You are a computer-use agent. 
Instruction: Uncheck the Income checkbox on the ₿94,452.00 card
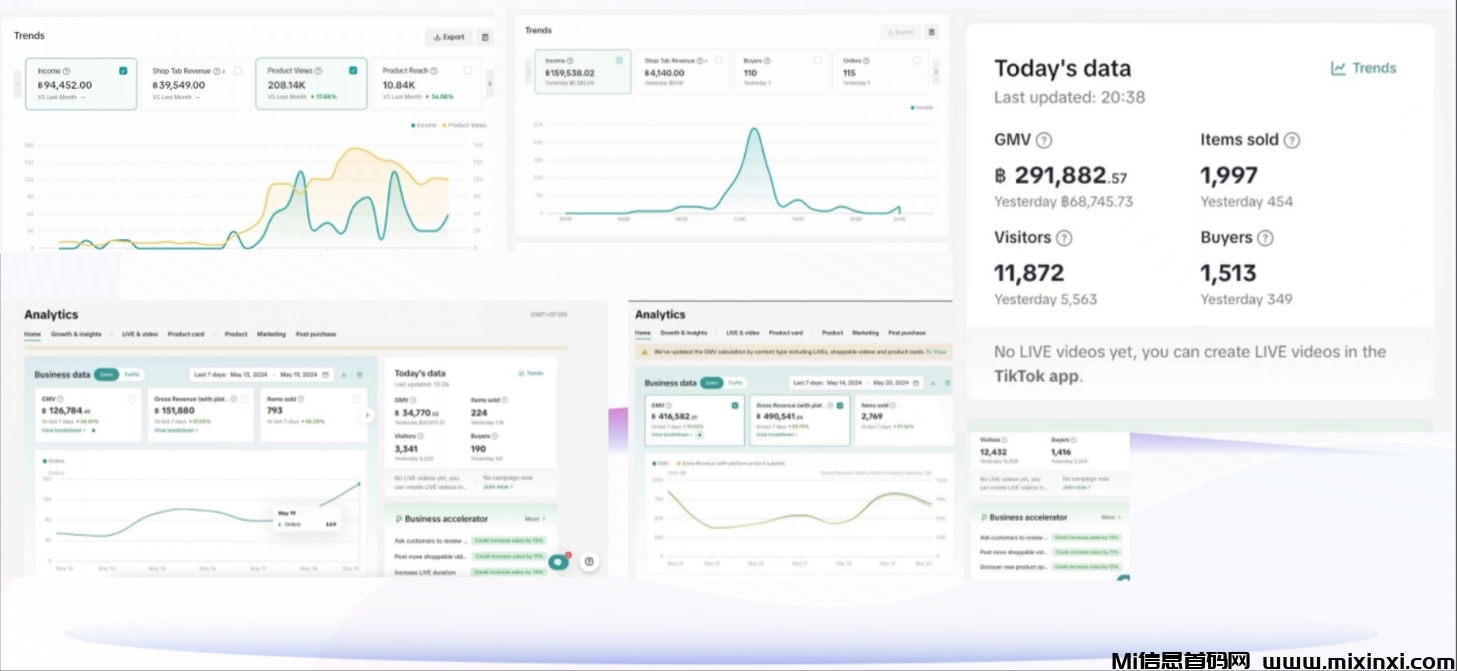pyautogui.click(x=123, y=71)
